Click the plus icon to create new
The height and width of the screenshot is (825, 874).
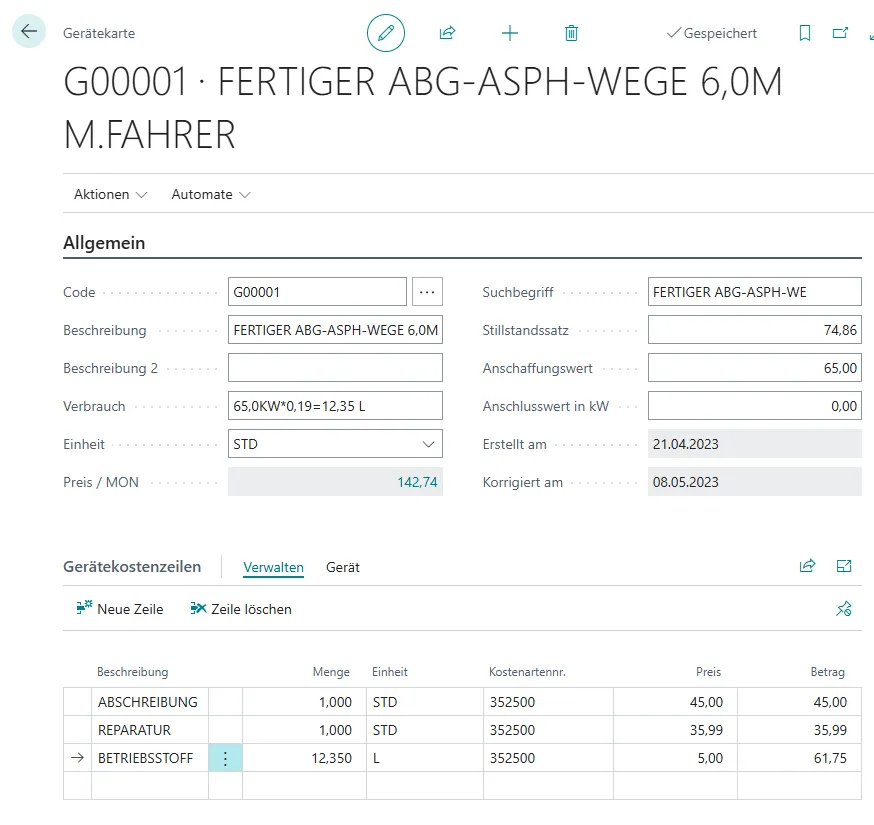(510, 33)
